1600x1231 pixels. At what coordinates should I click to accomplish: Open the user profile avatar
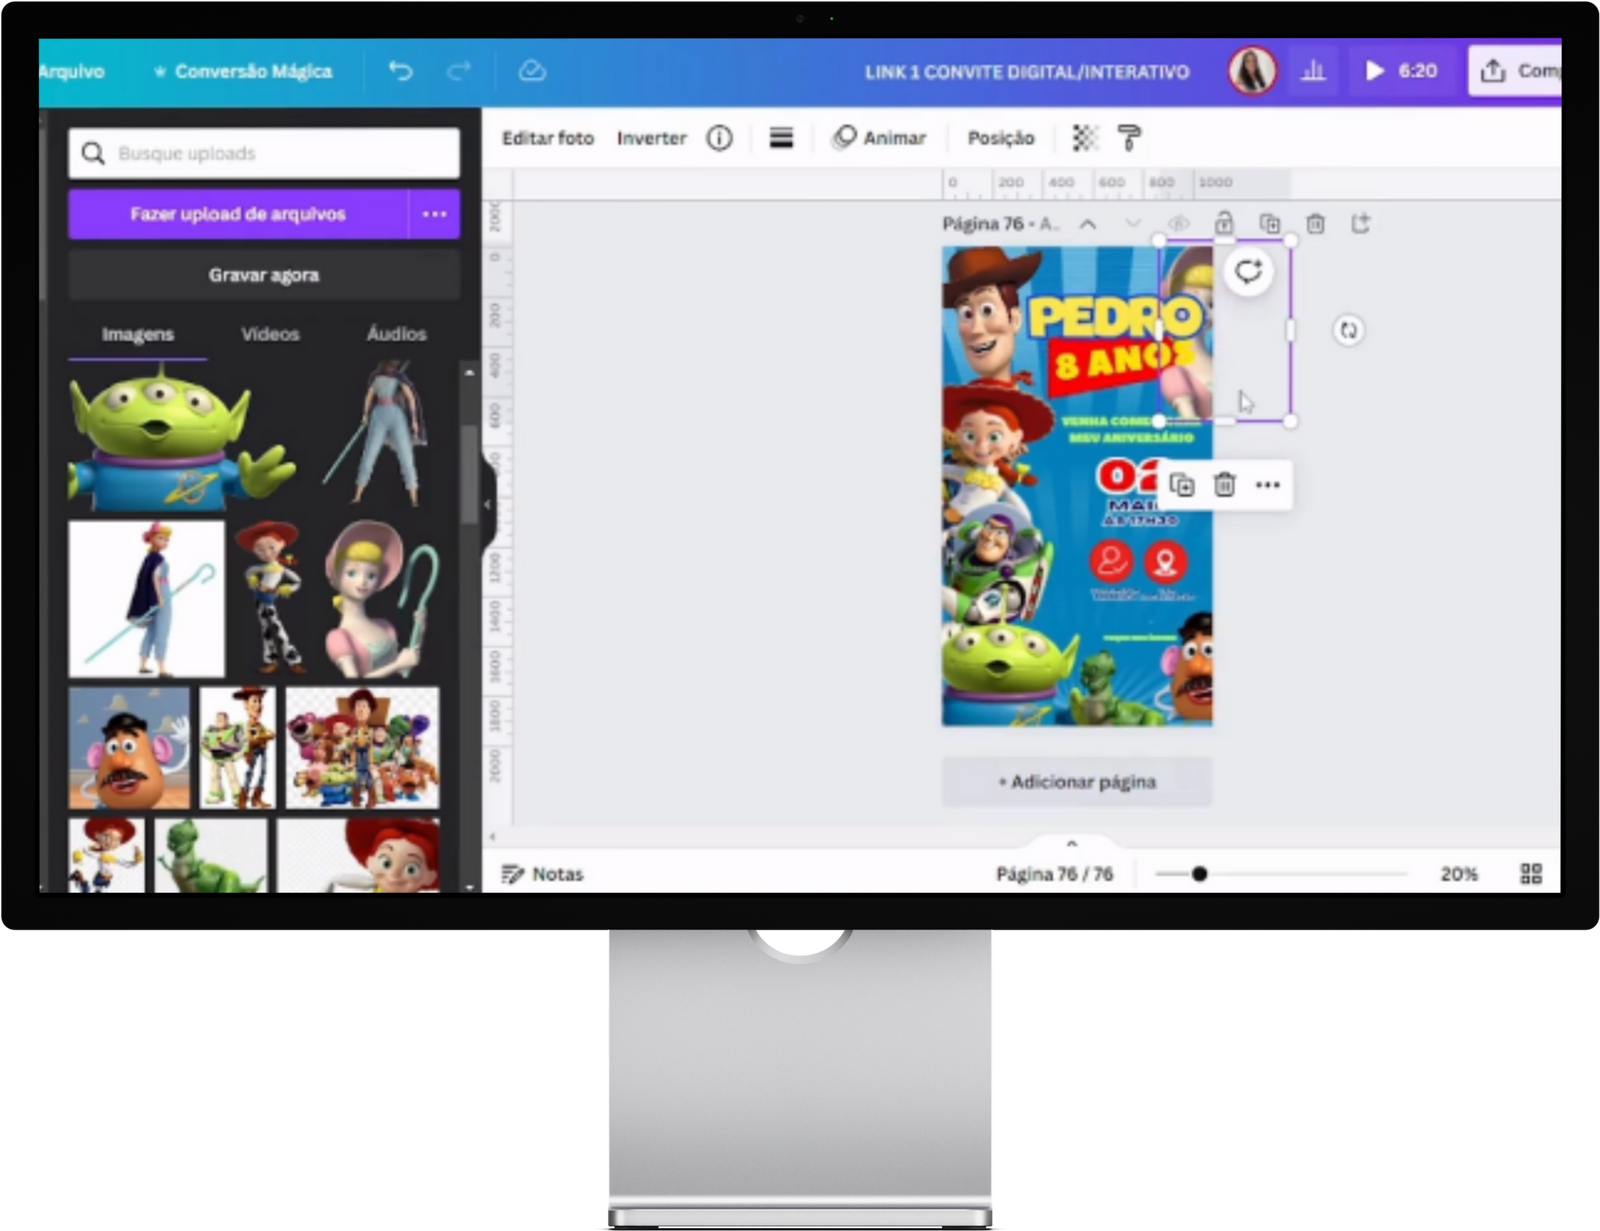1252,71
